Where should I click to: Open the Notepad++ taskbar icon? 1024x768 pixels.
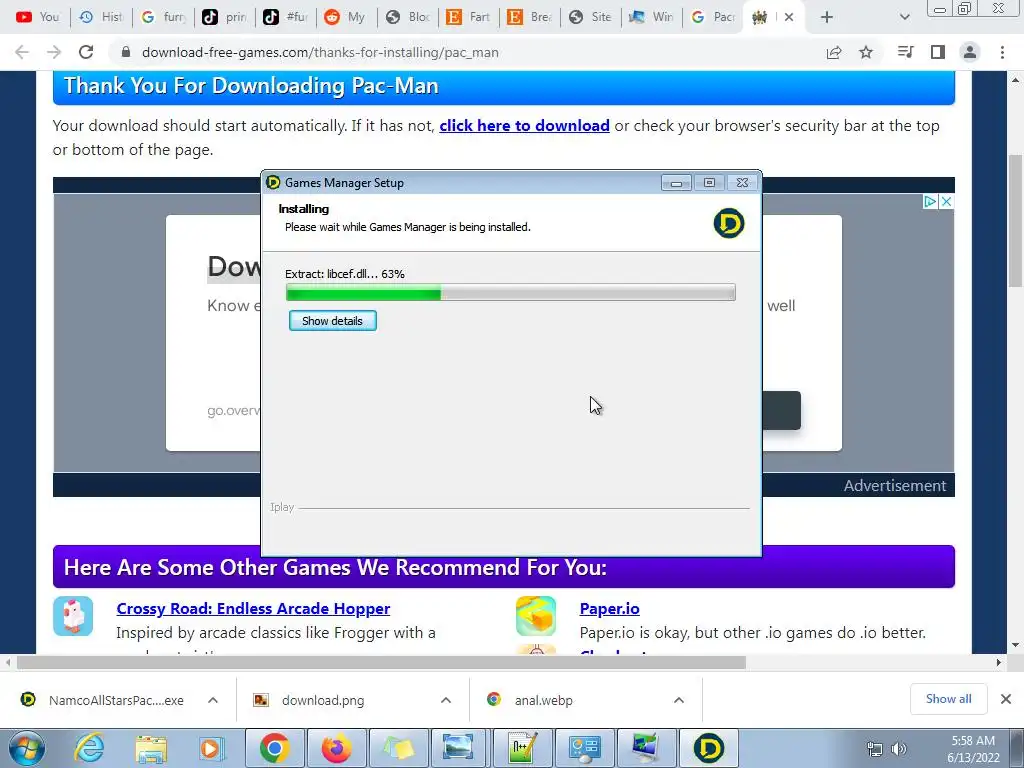point(524,748)
